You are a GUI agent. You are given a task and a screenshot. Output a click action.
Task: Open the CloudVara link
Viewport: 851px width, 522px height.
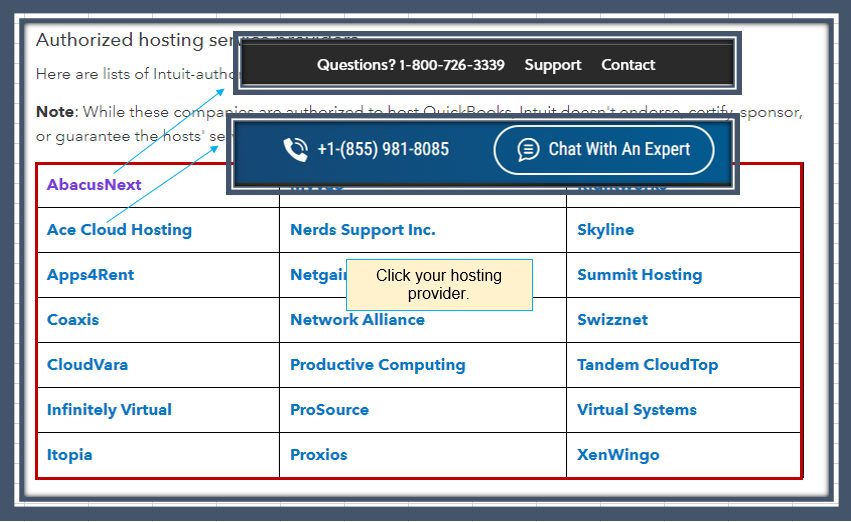coord(87,365)
